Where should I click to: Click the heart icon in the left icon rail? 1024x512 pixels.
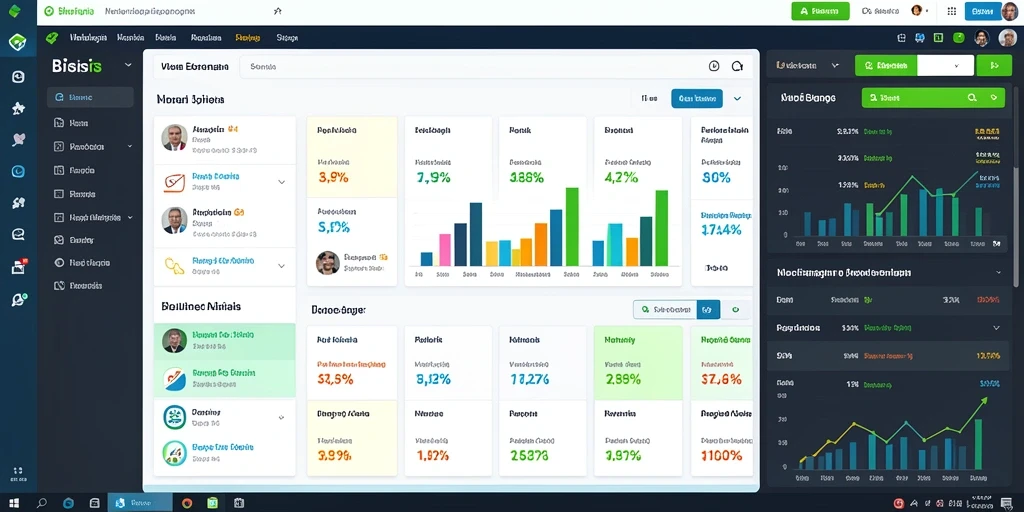coord(18,139)
